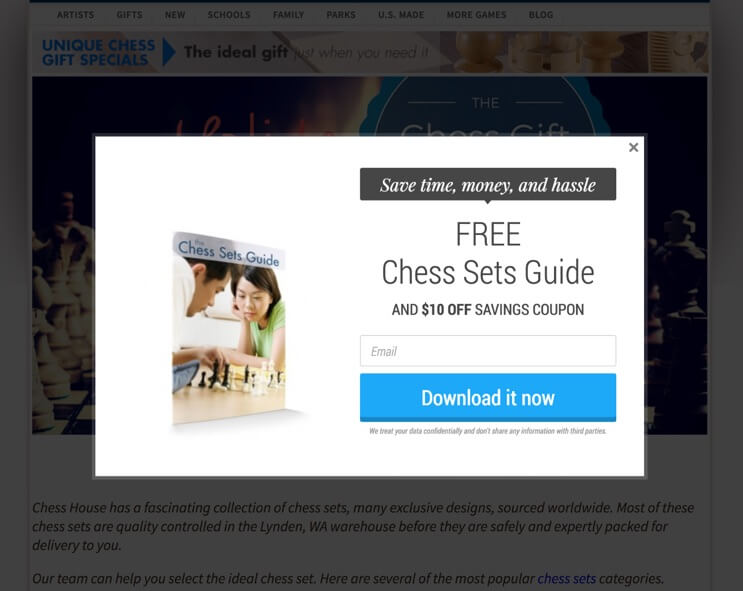Close the popup with the X icon
743x591 pixels.
(633, 147)
